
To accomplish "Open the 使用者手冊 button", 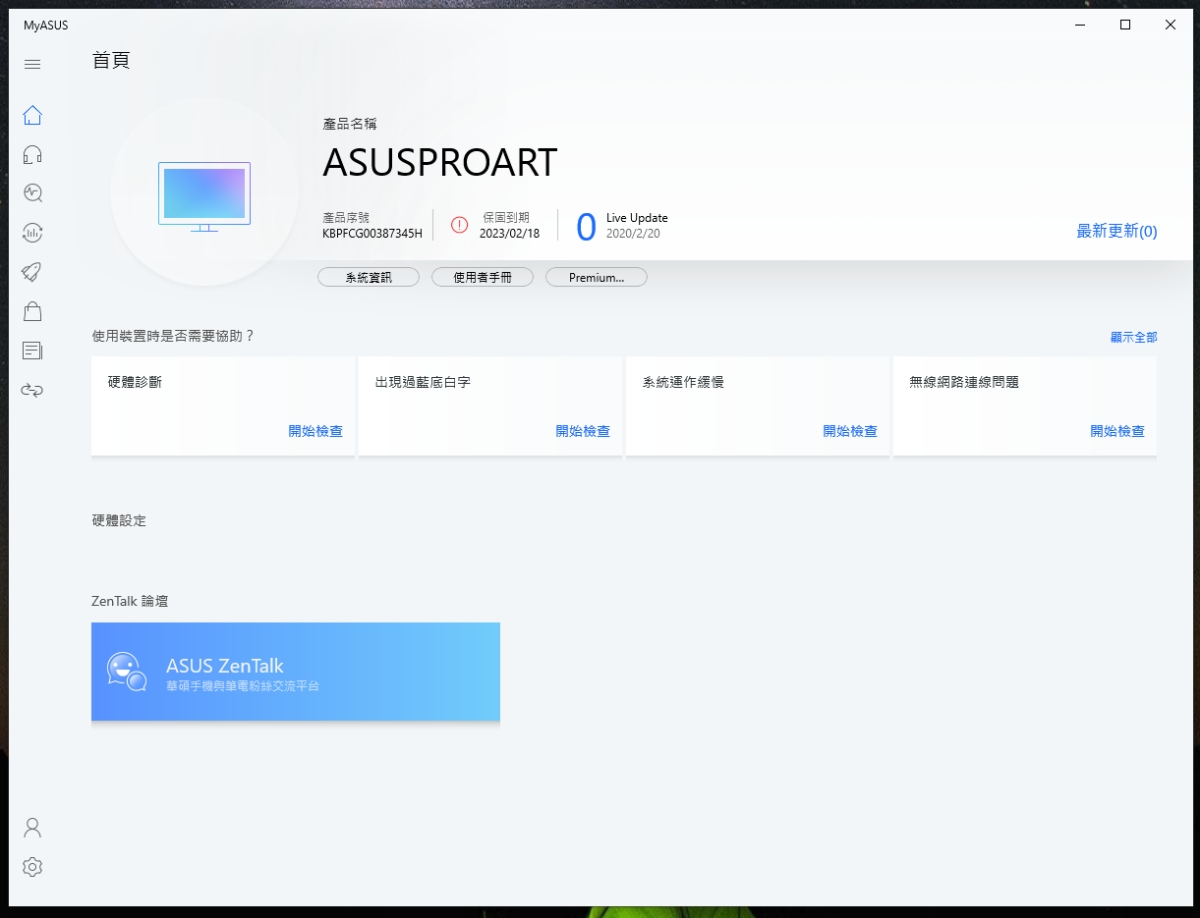I will pos(482,277).
